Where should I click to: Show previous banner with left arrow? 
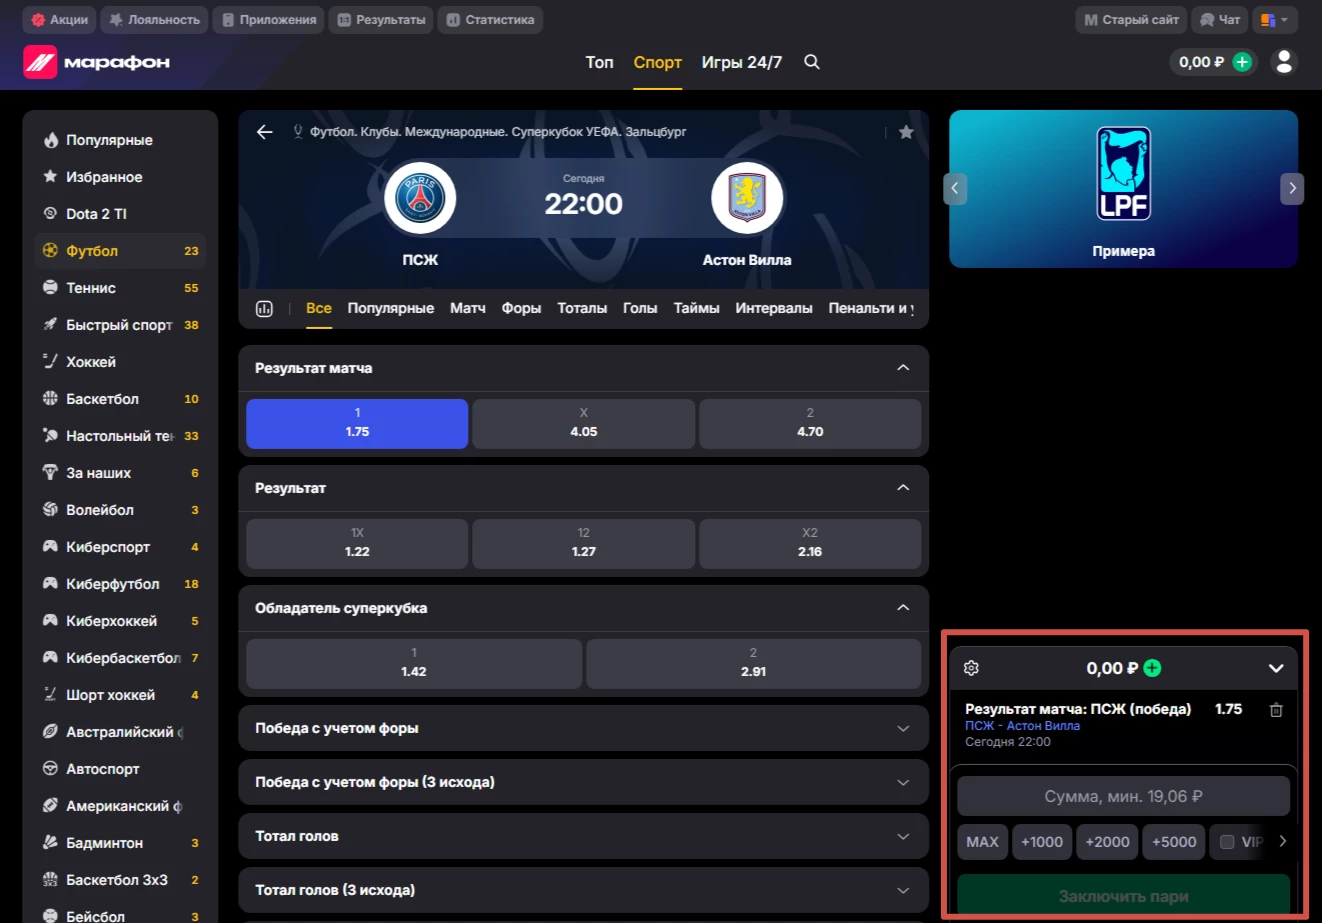[x=955, y=188]
